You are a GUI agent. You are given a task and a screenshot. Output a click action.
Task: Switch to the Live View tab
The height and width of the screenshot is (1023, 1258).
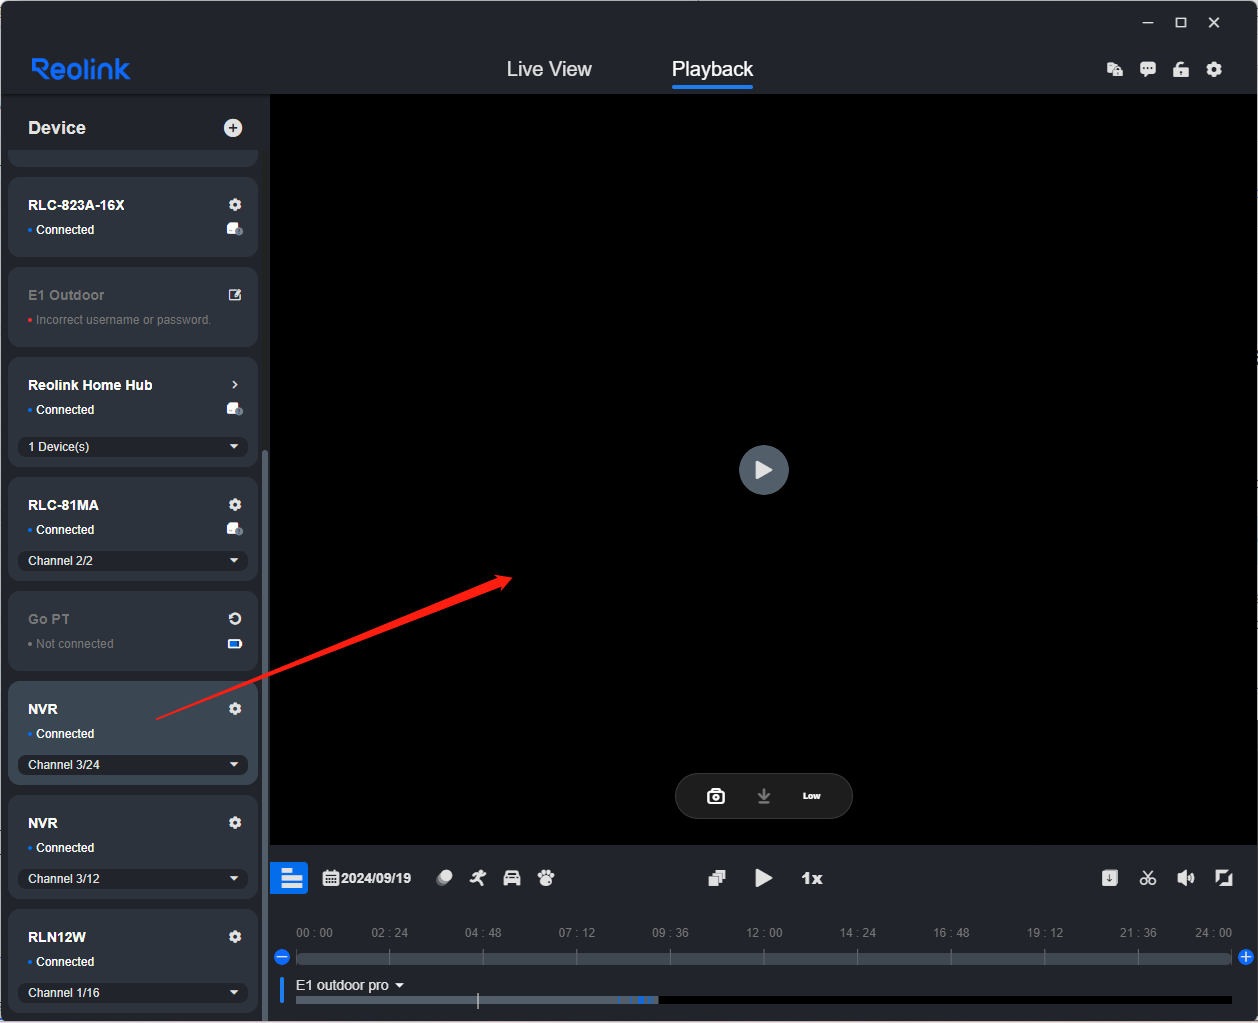(549, 69)
